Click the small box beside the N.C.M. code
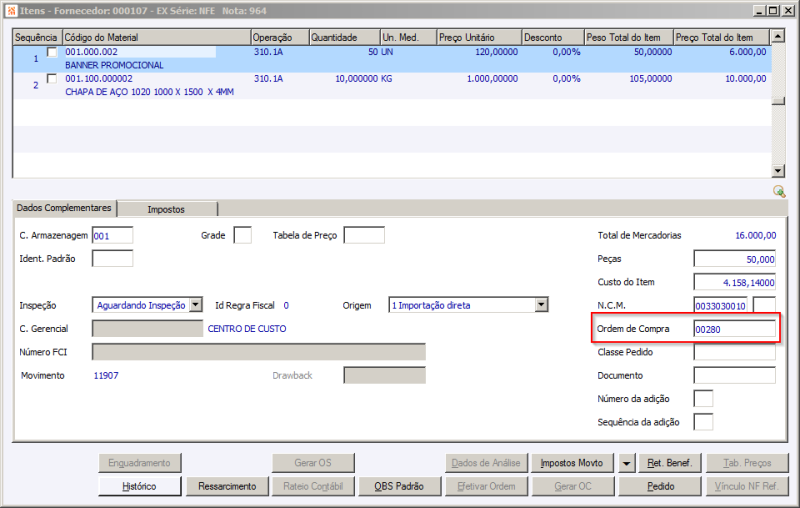 pyautogui.click(x=764, y=306)
